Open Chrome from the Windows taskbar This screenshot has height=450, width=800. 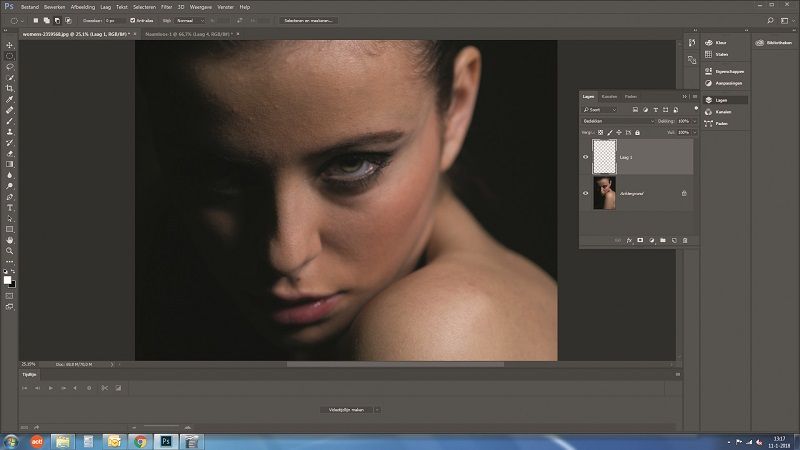click(x=139, y=440)
